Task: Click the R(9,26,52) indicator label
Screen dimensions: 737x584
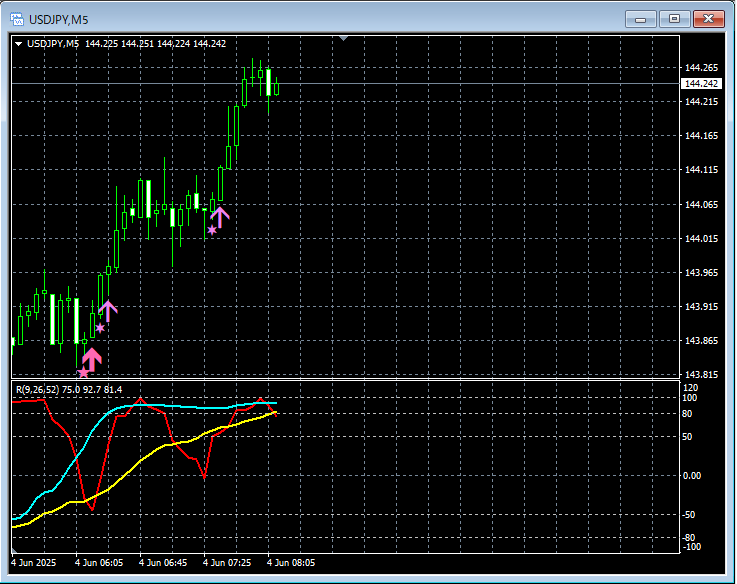Action: pos(38,390)
